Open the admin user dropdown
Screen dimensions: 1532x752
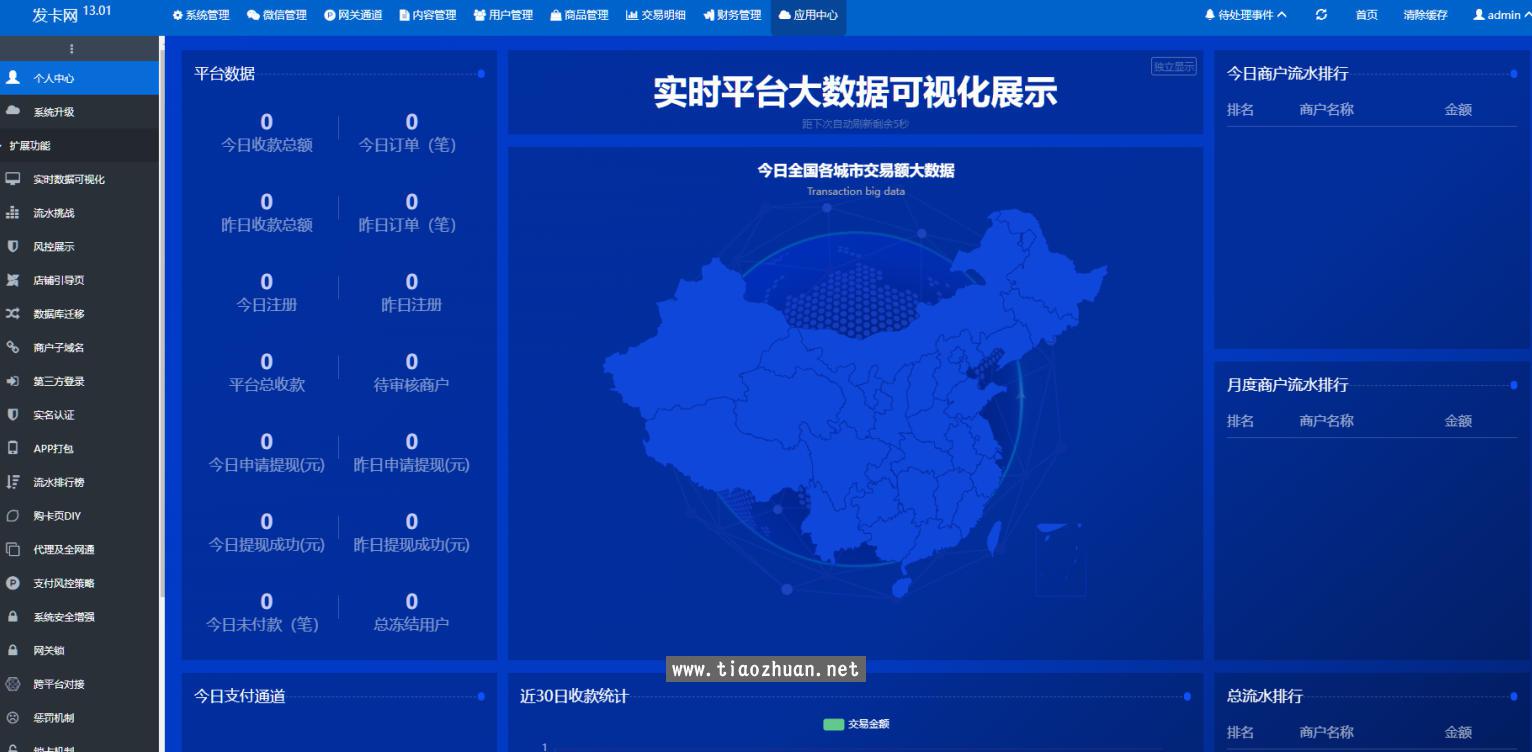1501,15
